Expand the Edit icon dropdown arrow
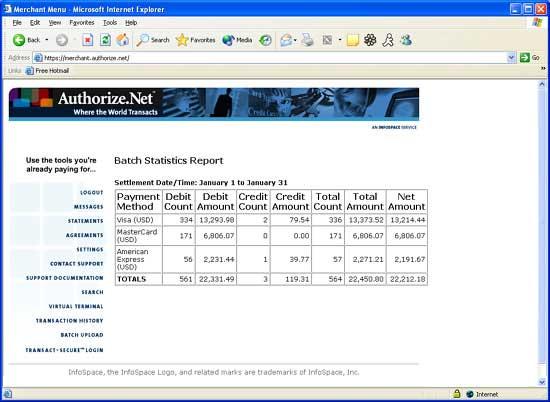Viewport: 550px width, 402px height. pyautogui.click(x=340, y=40)
